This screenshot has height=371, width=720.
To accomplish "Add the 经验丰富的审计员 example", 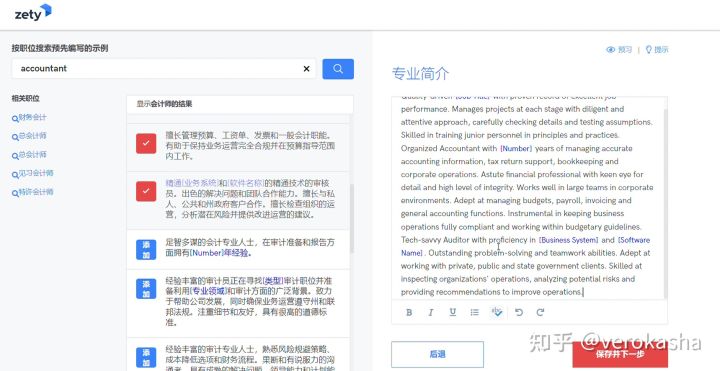I will (x=146, y=289).
